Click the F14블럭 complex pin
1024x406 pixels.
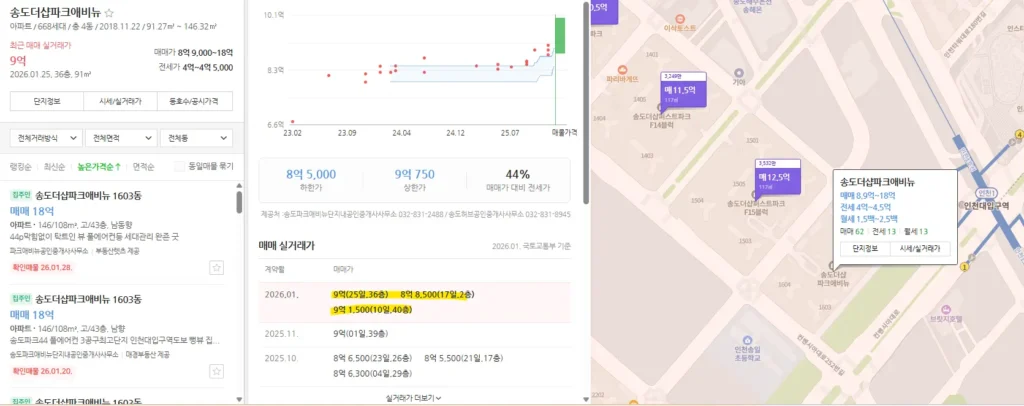(660, 108)
